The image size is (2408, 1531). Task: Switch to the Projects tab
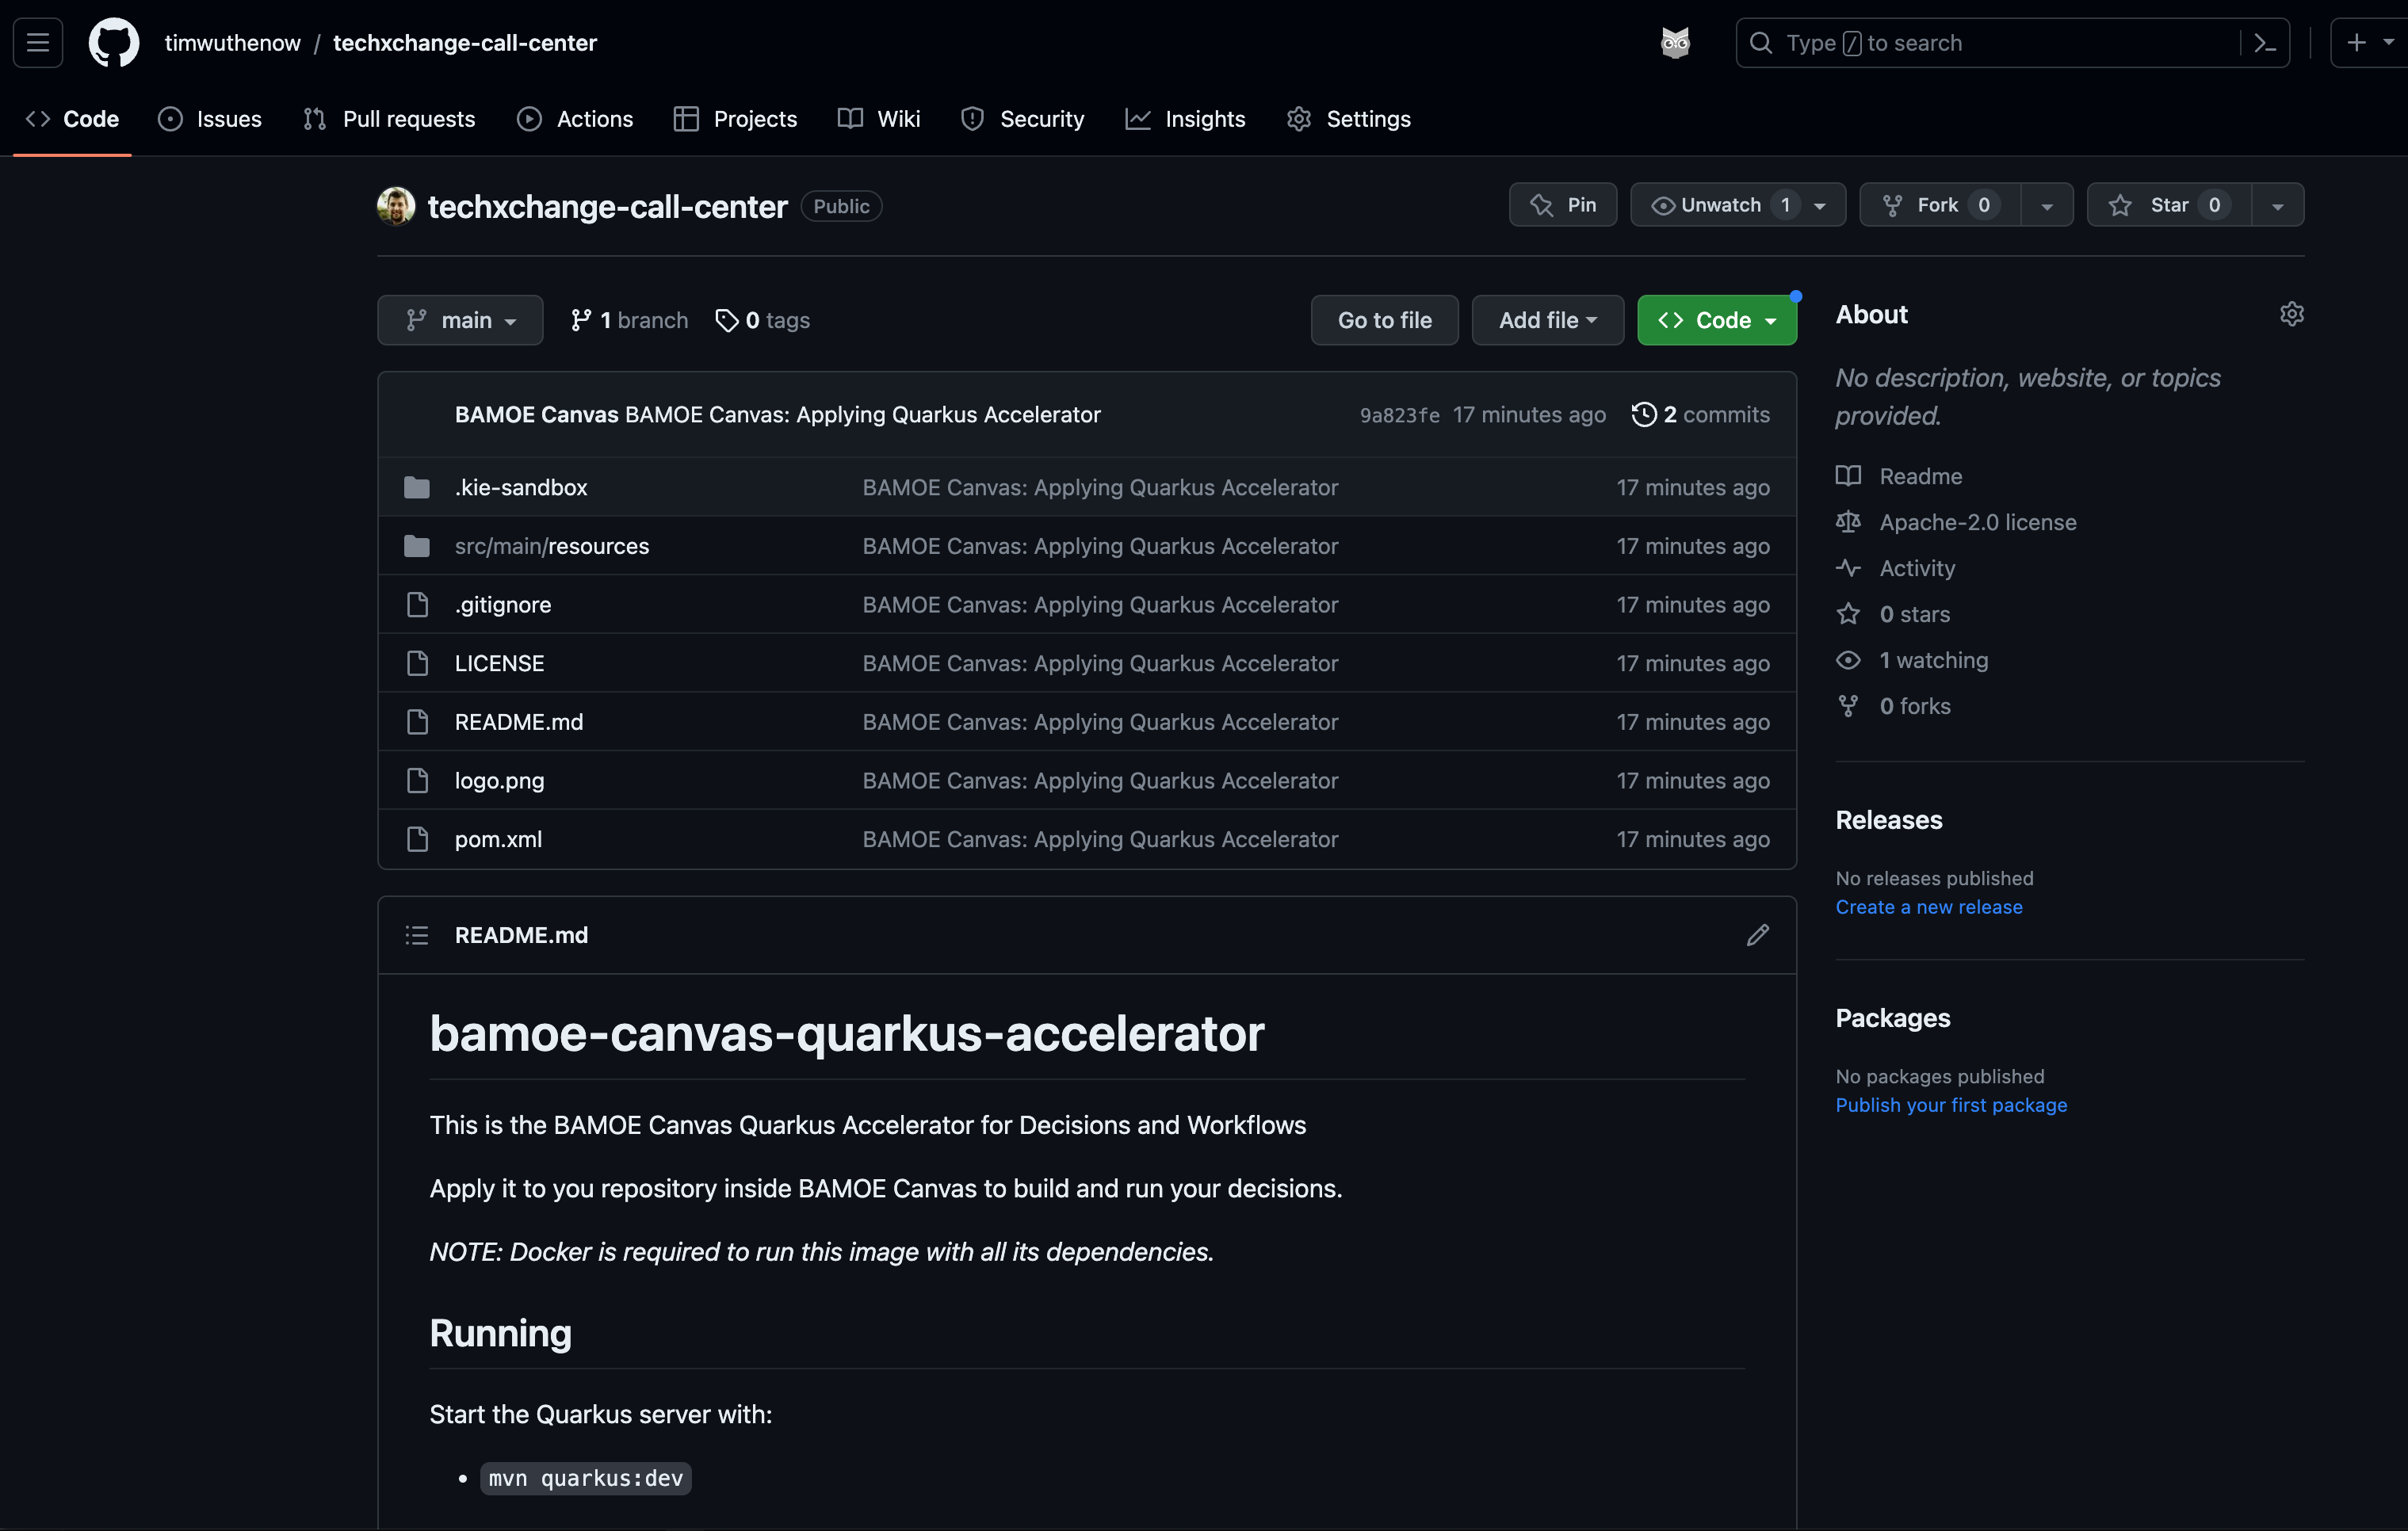pyautogui.click(x=735, y=119)
